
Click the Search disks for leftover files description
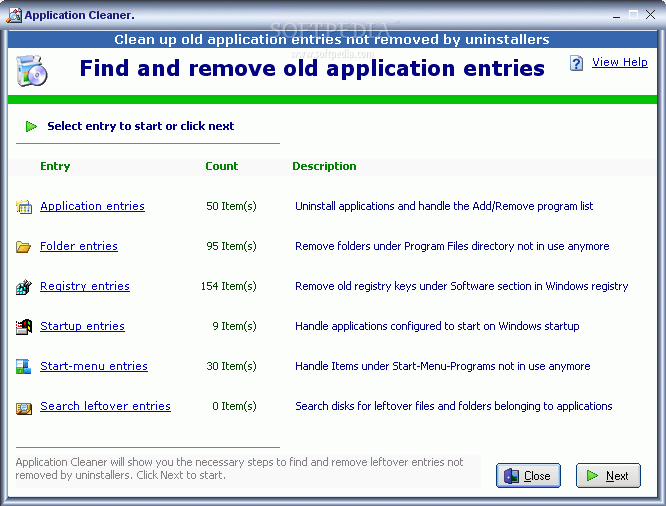454,406
